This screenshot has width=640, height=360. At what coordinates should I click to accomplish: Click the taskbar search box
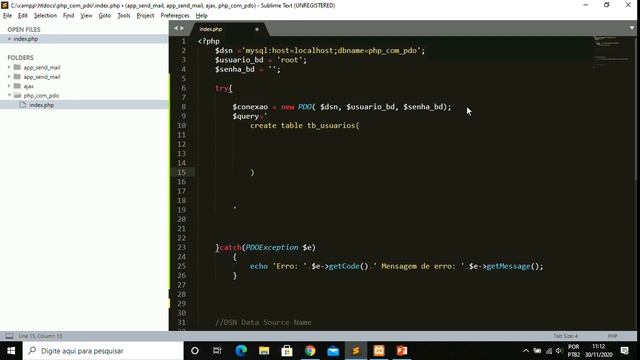point(103,351)
